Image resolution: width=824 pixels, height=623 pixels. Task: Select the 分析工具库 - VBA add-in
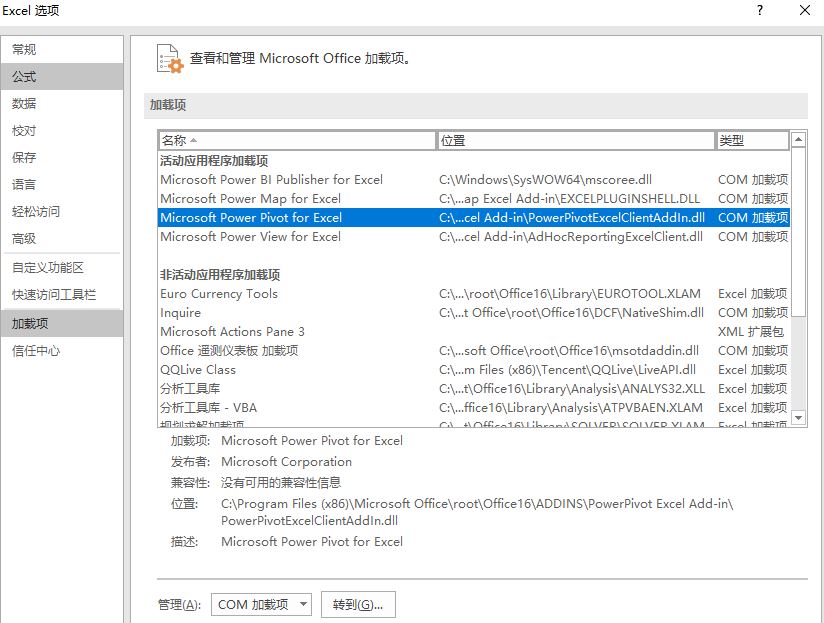point(473,408)
